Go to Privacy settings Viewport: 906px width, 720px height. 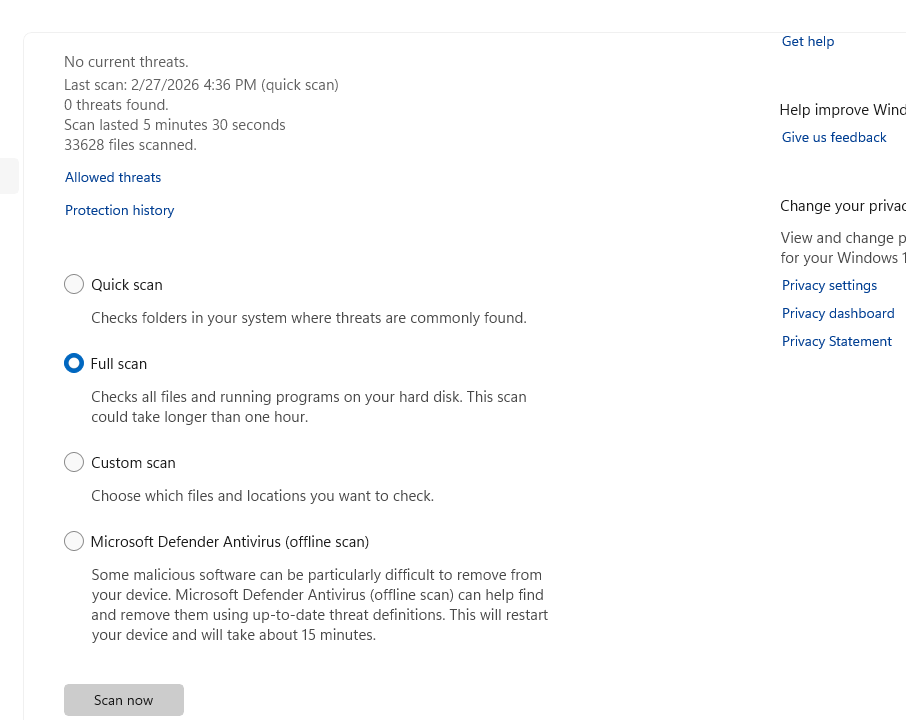point(829,285)
